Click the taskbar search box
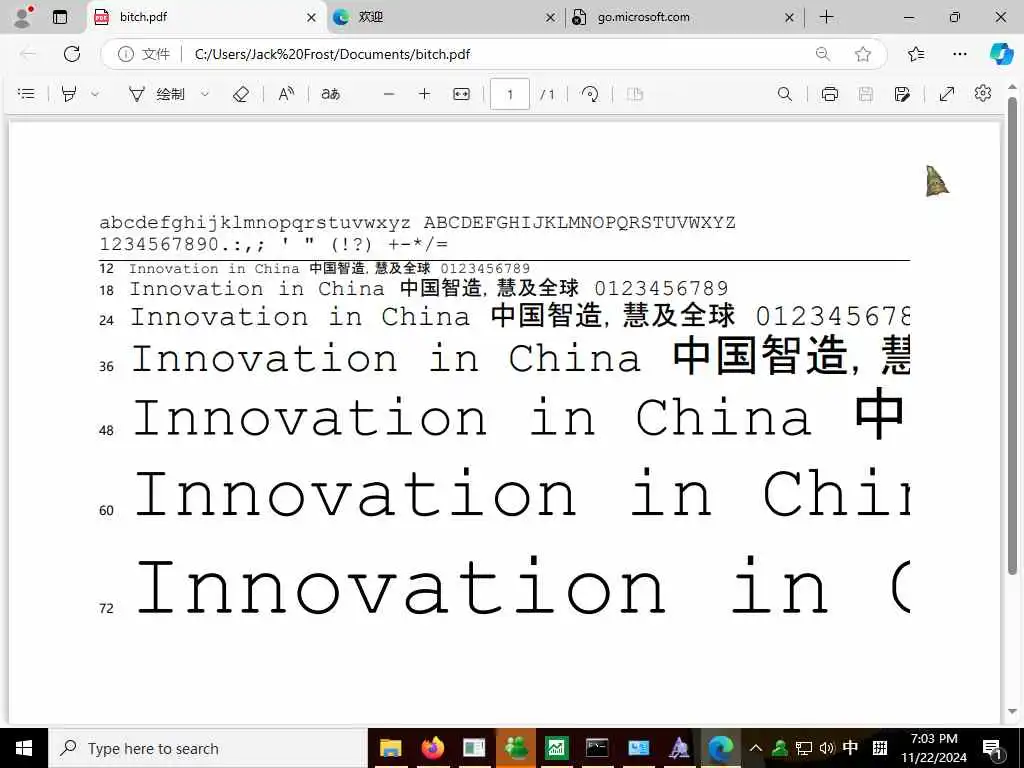 208,748
